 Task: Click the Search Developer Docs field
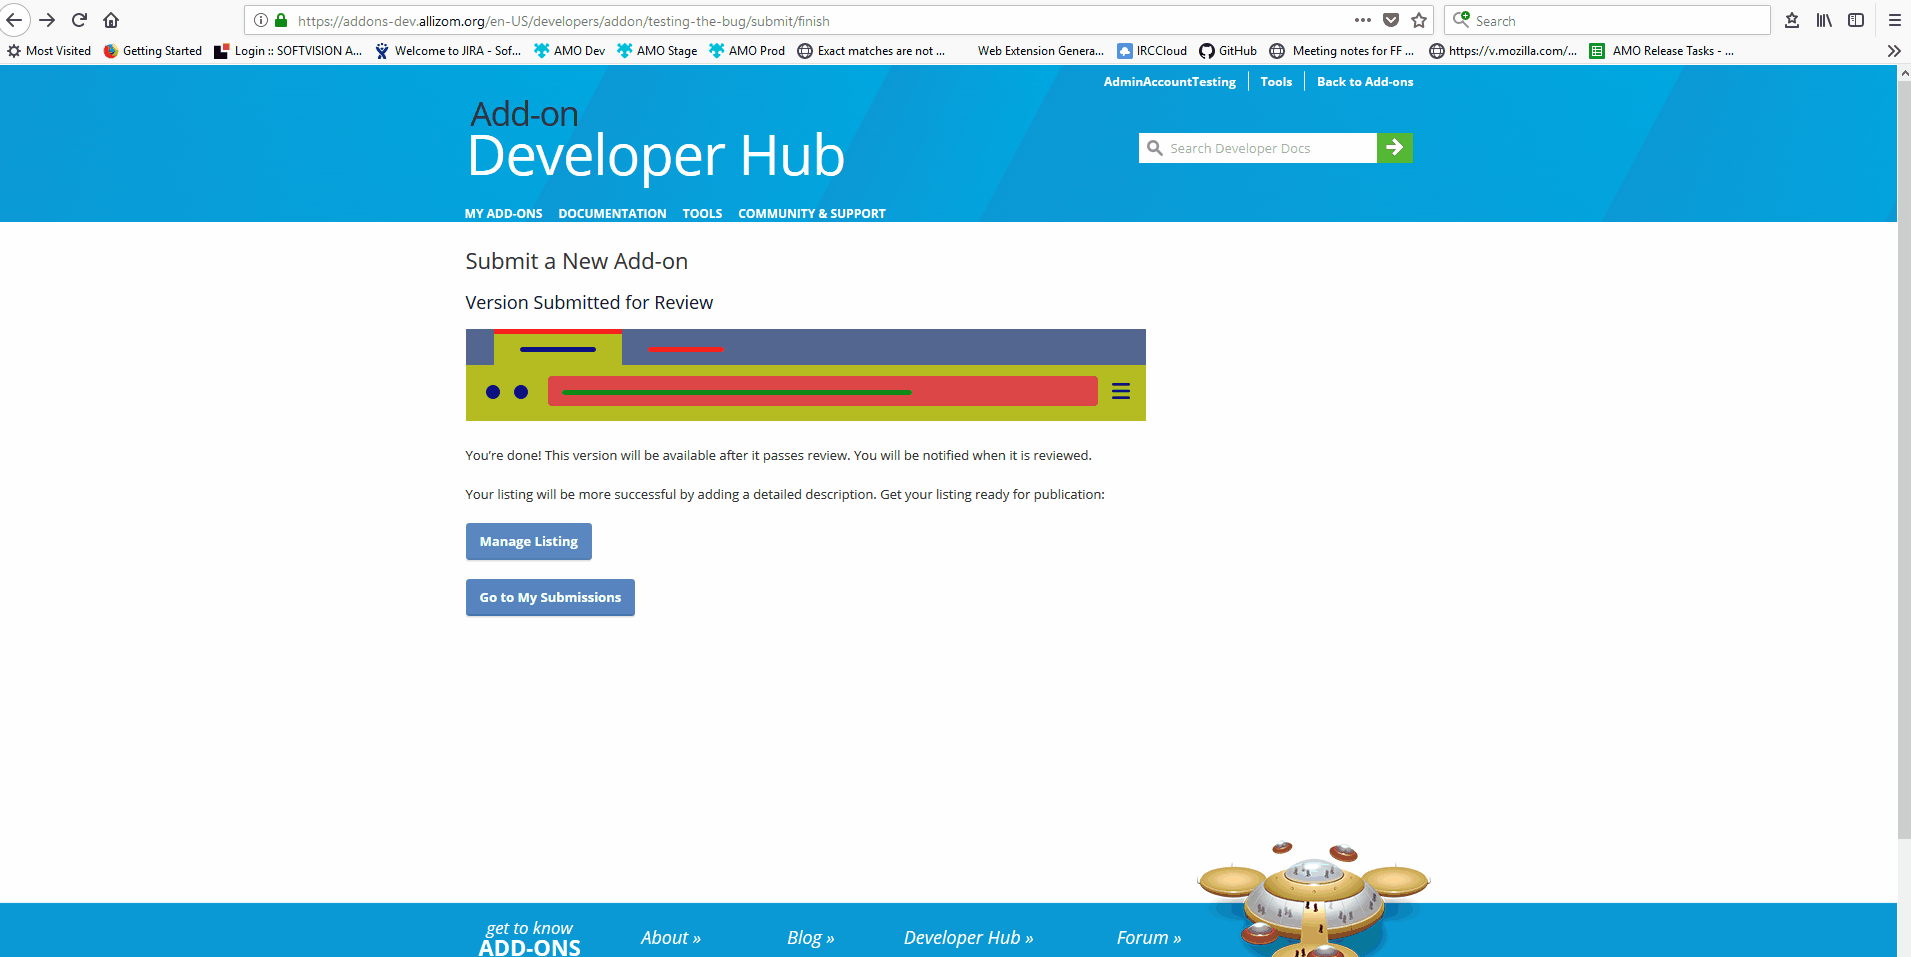[x=1258, y=148]
